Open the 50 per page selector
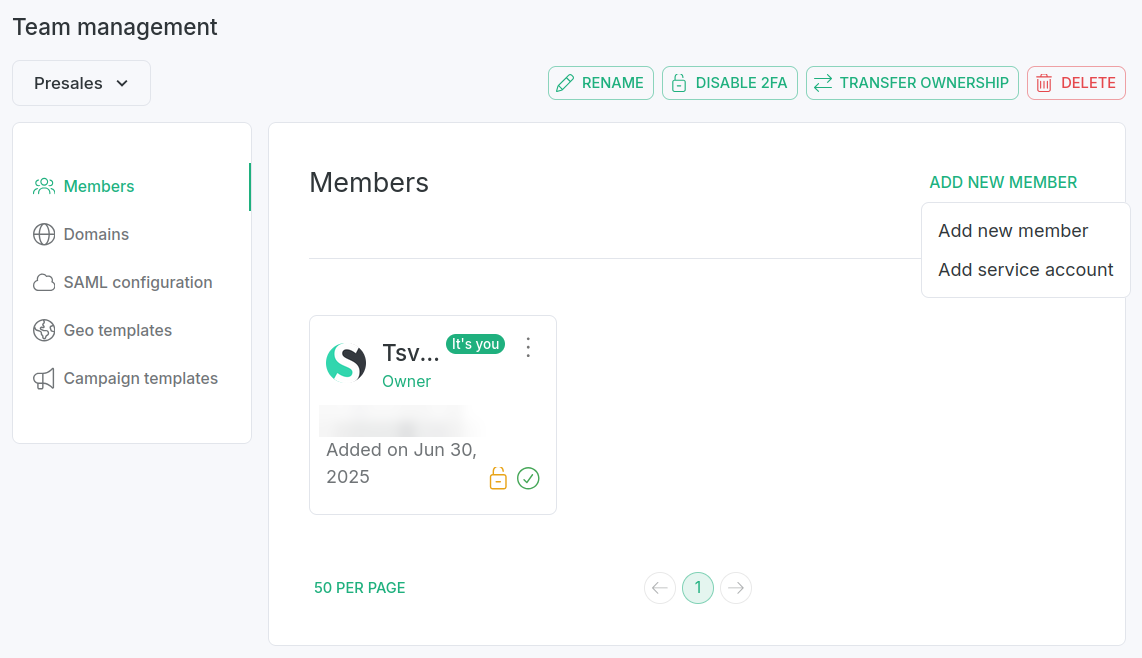The width and height of the screenshot is (1142, 658). (360, 588)
